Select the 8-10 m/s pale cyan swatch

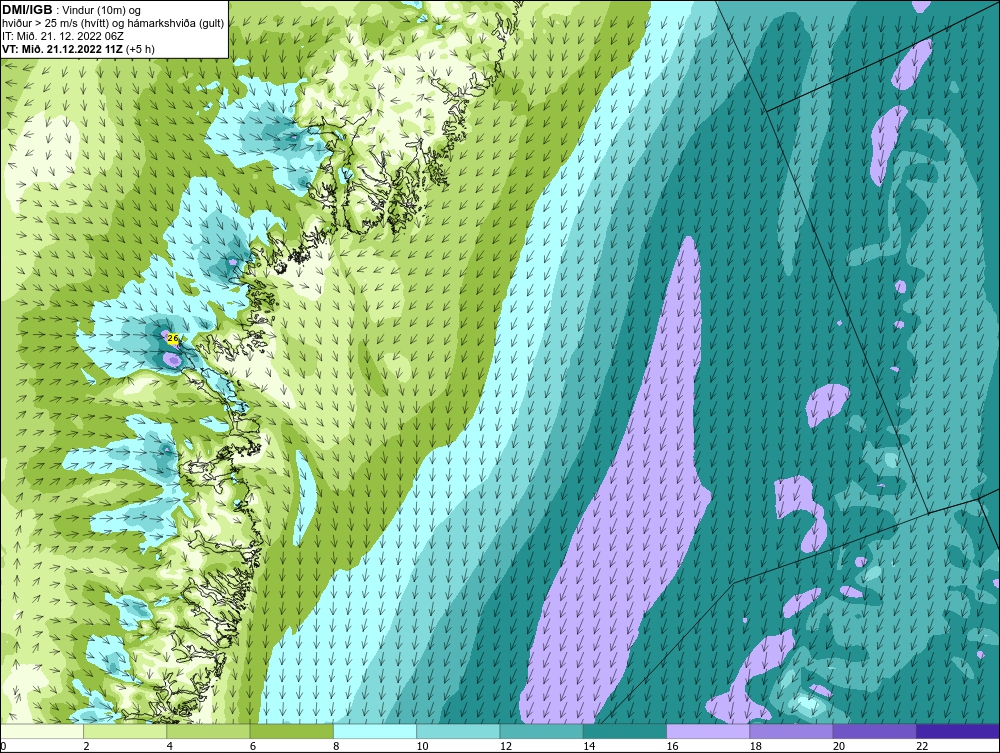(375, 731)
